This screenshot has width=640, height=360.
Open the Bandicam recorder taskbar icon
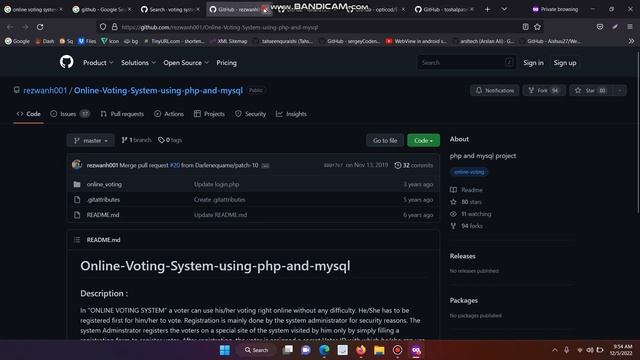(398, 350)
